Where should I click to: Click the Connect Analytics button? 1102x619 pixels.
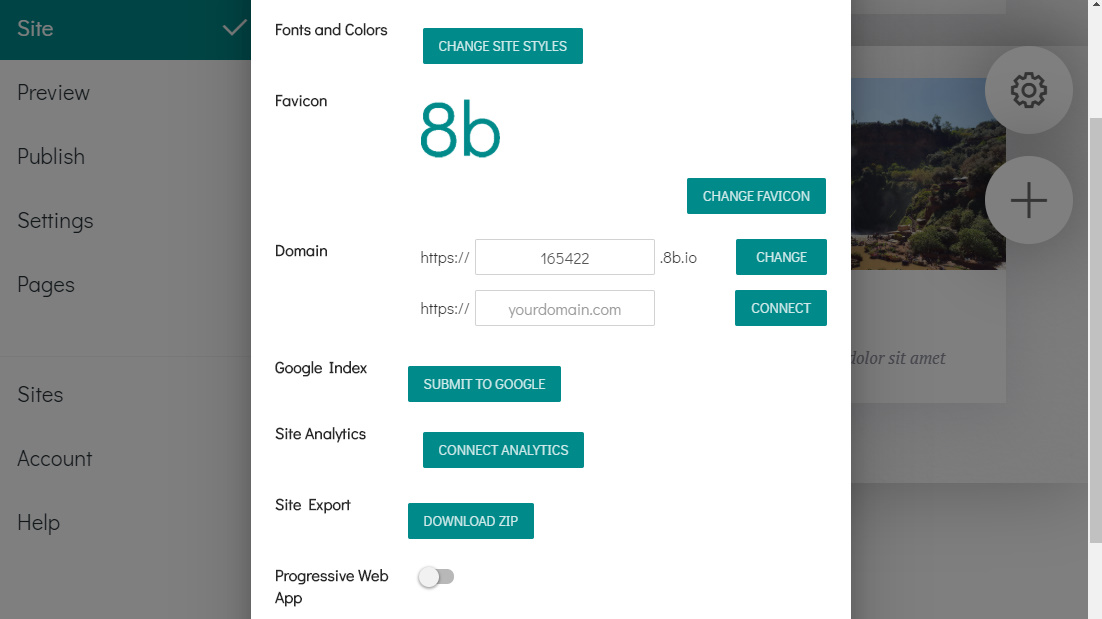click(503, 450)
